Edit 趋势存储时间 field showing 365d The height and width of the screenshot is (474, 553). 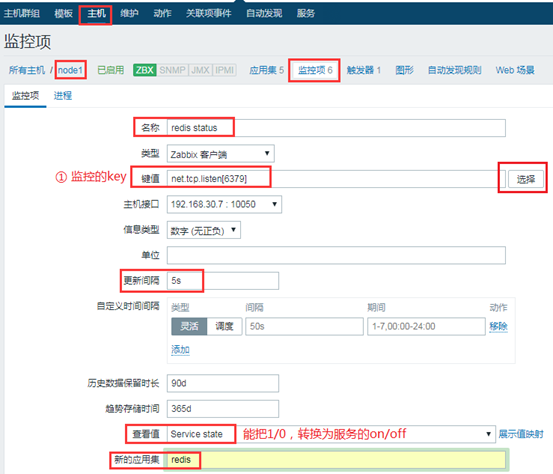(x=223, y=409)
